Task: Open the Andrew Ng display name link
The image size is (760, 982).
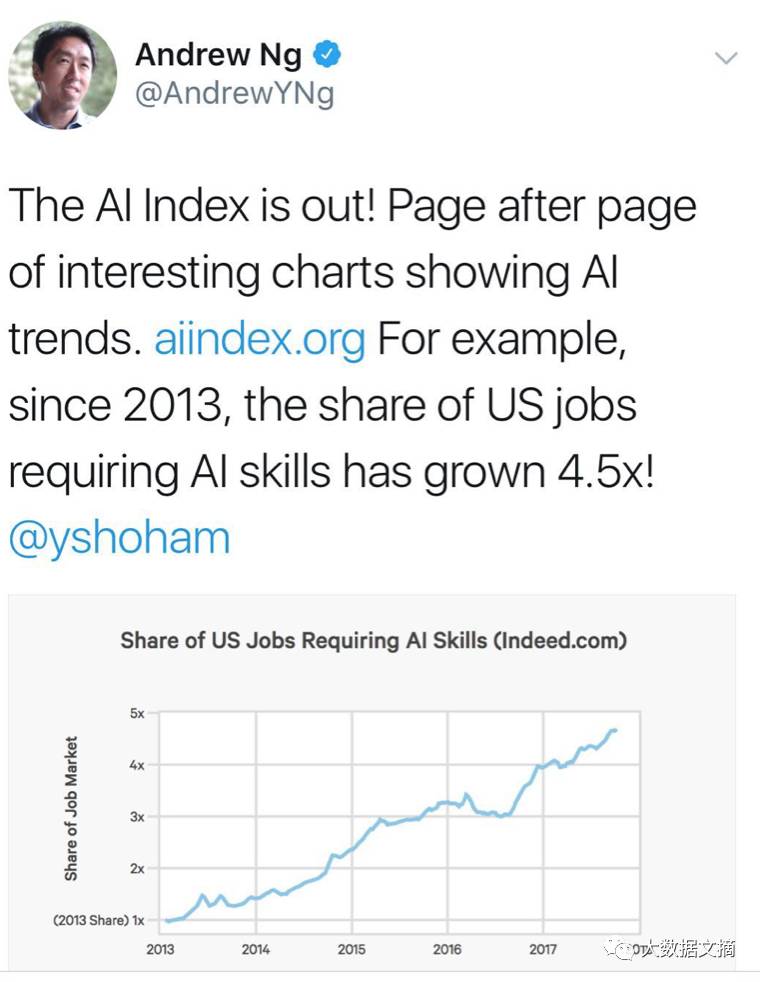Action: (218, 55)
